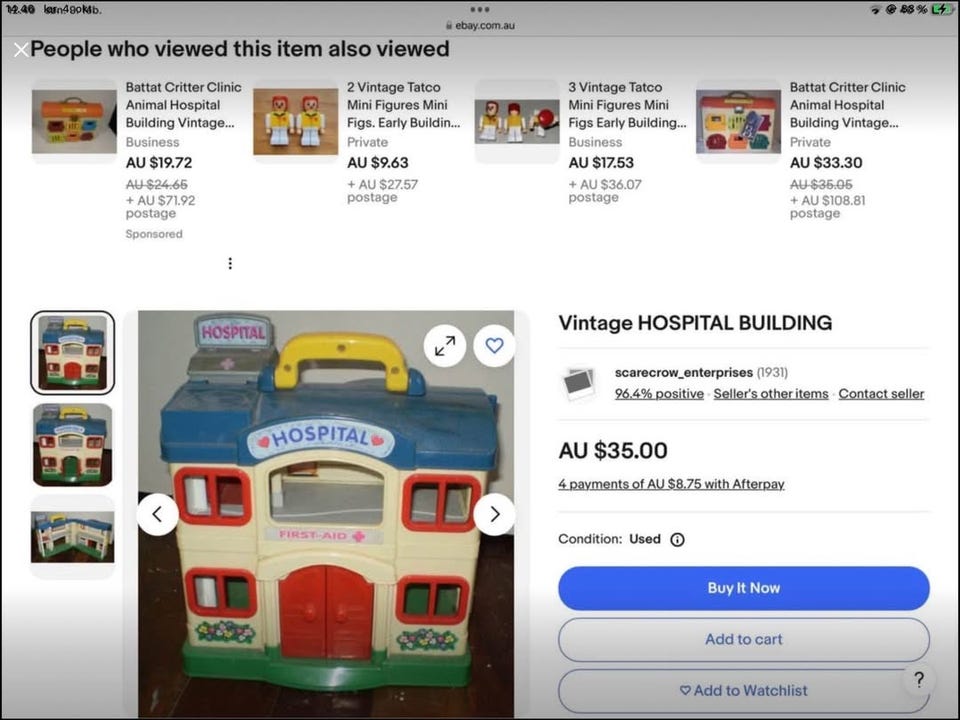This screenshot has width=960, height=720.
Task: Add item to Watchlist
Action: (x=743, y=691)
